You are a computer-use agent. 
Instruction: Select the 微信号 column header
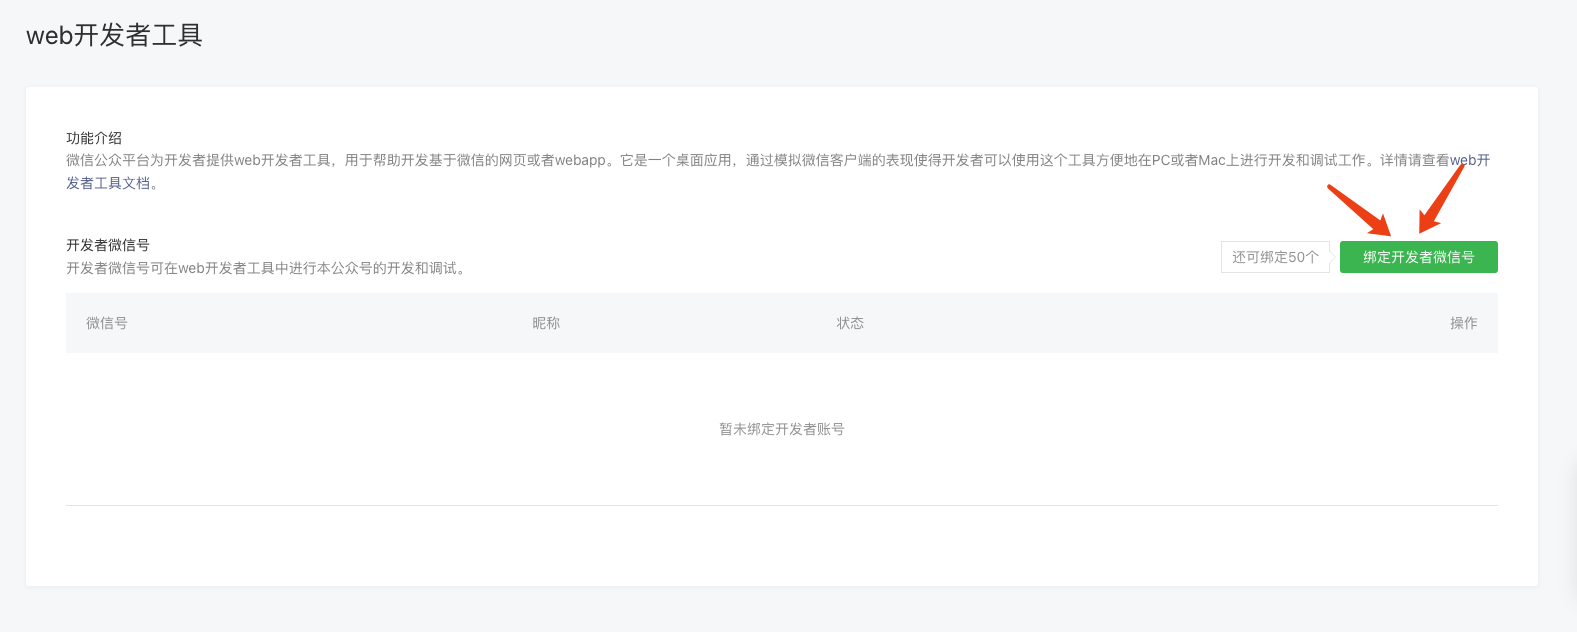point(107,323)
